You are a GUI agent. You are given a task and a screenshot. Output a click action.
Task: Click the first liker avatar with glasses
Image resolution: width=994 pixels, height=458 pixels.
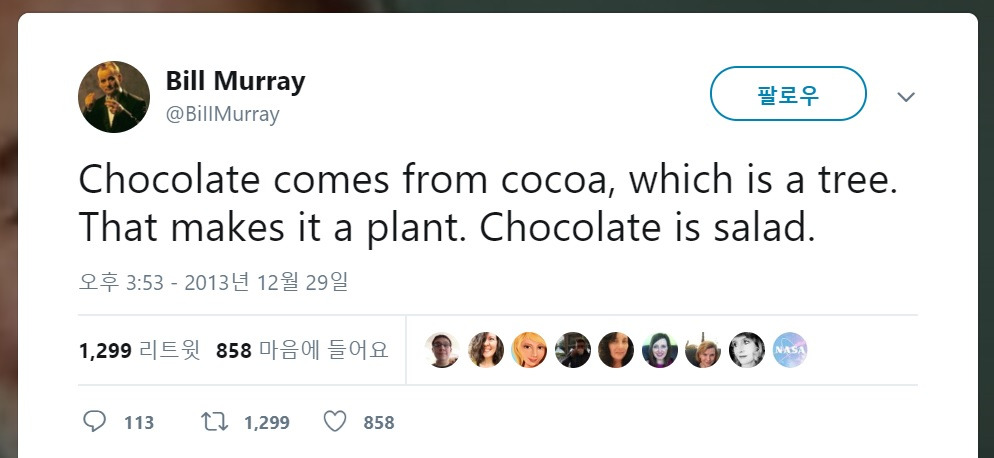tap(442, 350)
